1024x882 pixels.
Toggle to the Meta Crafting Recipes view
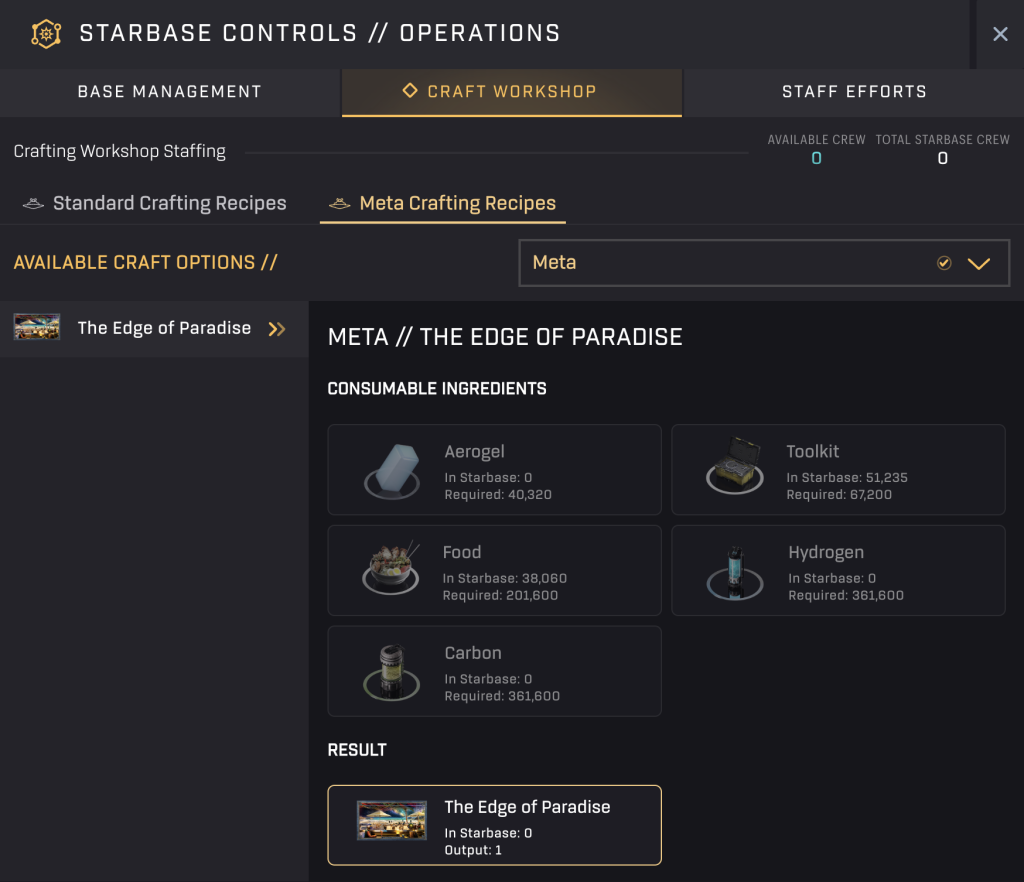[x=456, y=202]
